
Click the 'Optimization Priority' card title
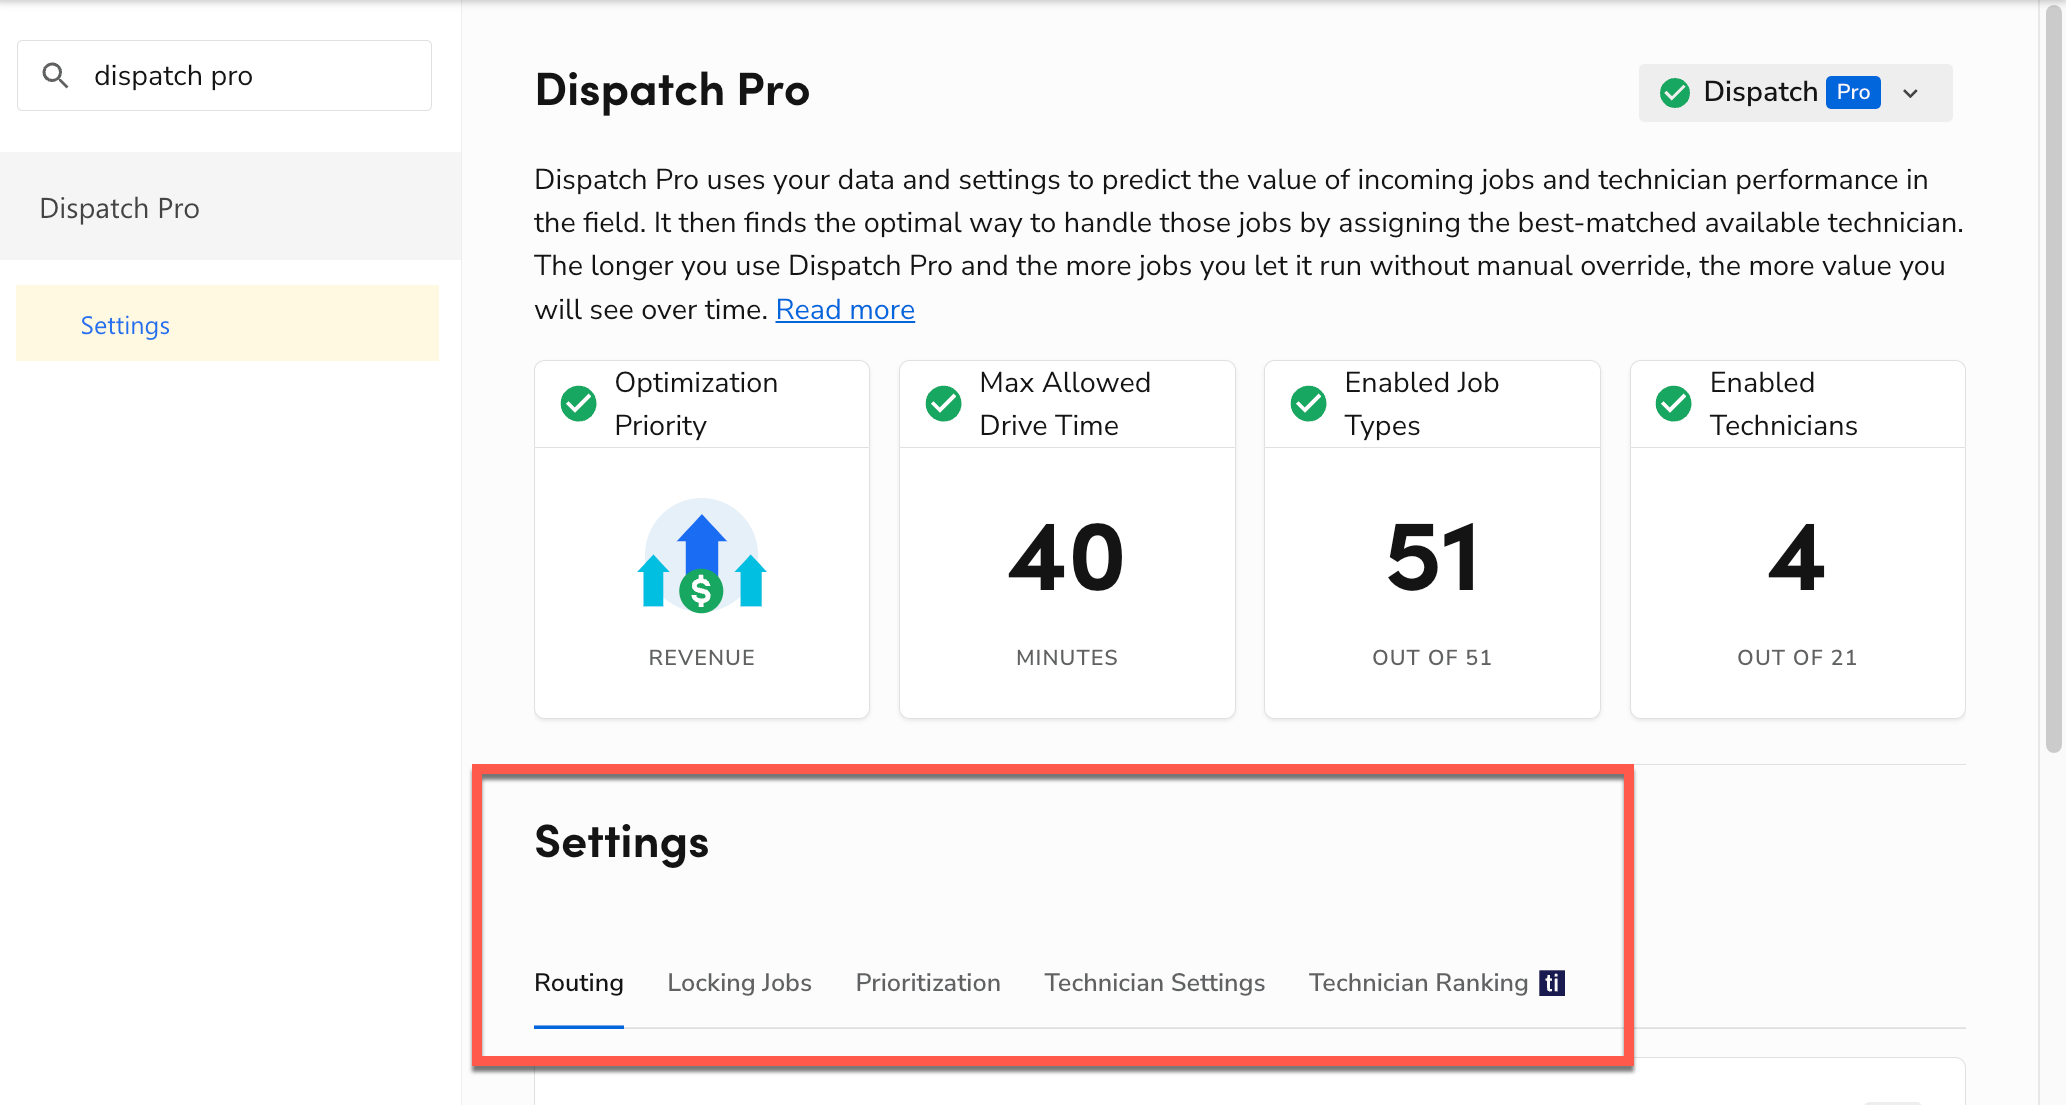pyautogui.click(x=696, y=404)
